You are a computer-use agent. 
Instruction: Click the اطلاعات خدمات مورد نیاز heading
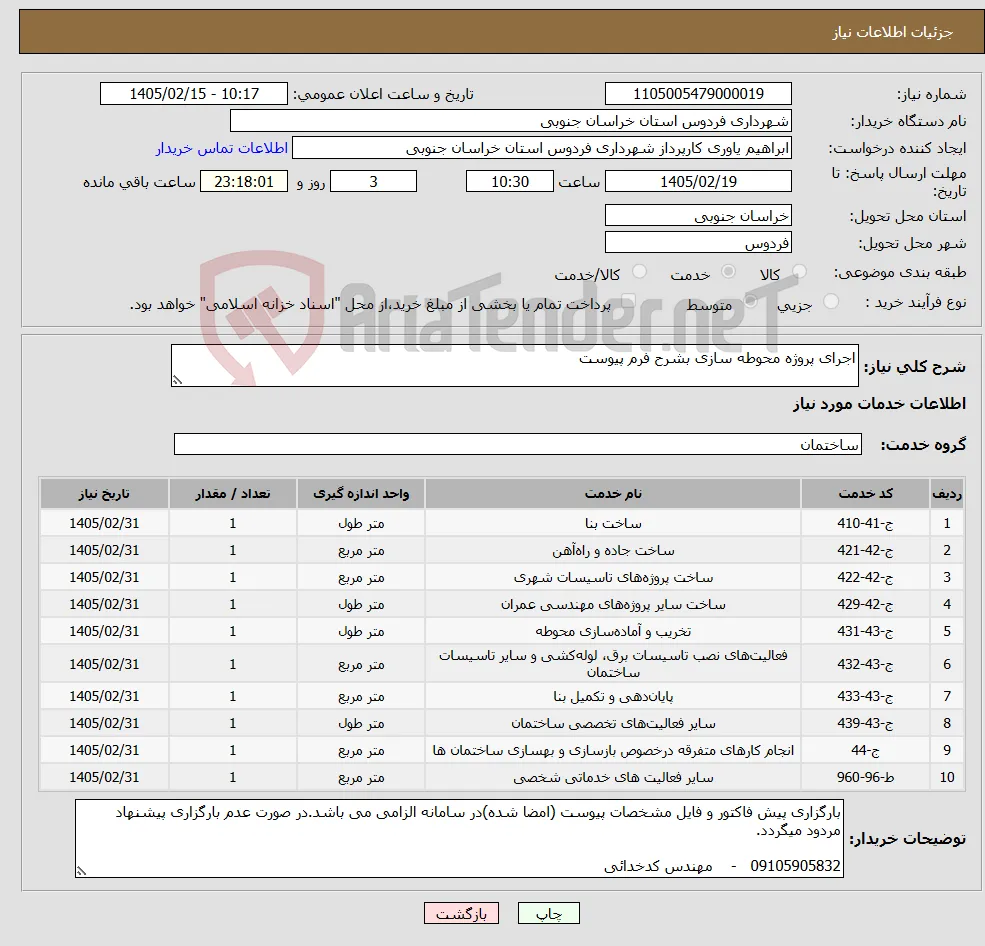(879, 404)
